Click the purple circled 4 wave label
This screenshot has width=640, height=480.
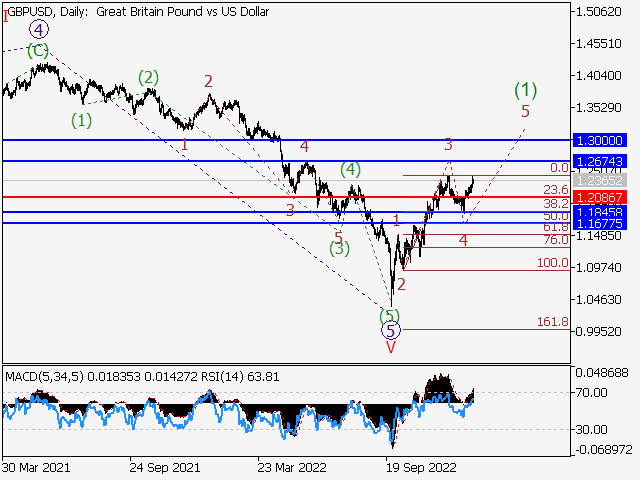[x=39, y=30]
